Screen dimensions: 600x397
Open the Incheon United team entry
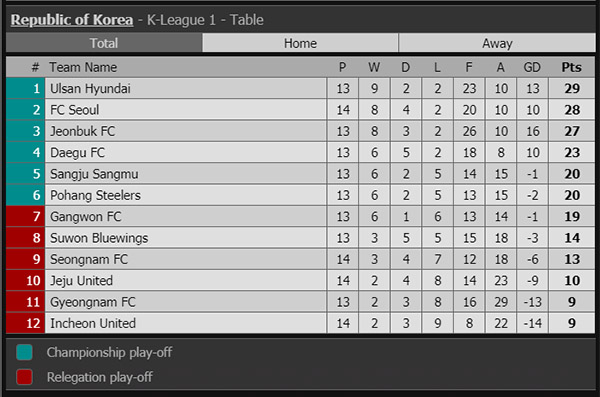[93, 323]
